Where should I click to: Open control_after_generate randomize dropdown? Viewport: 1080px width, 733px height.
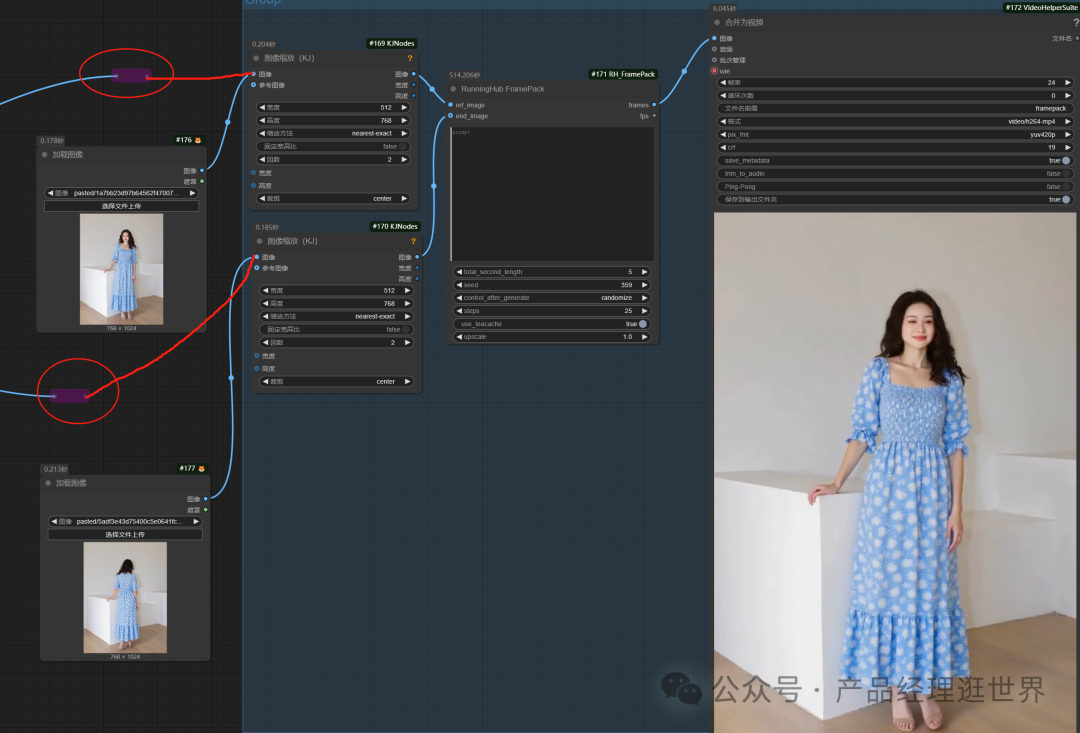551,298
